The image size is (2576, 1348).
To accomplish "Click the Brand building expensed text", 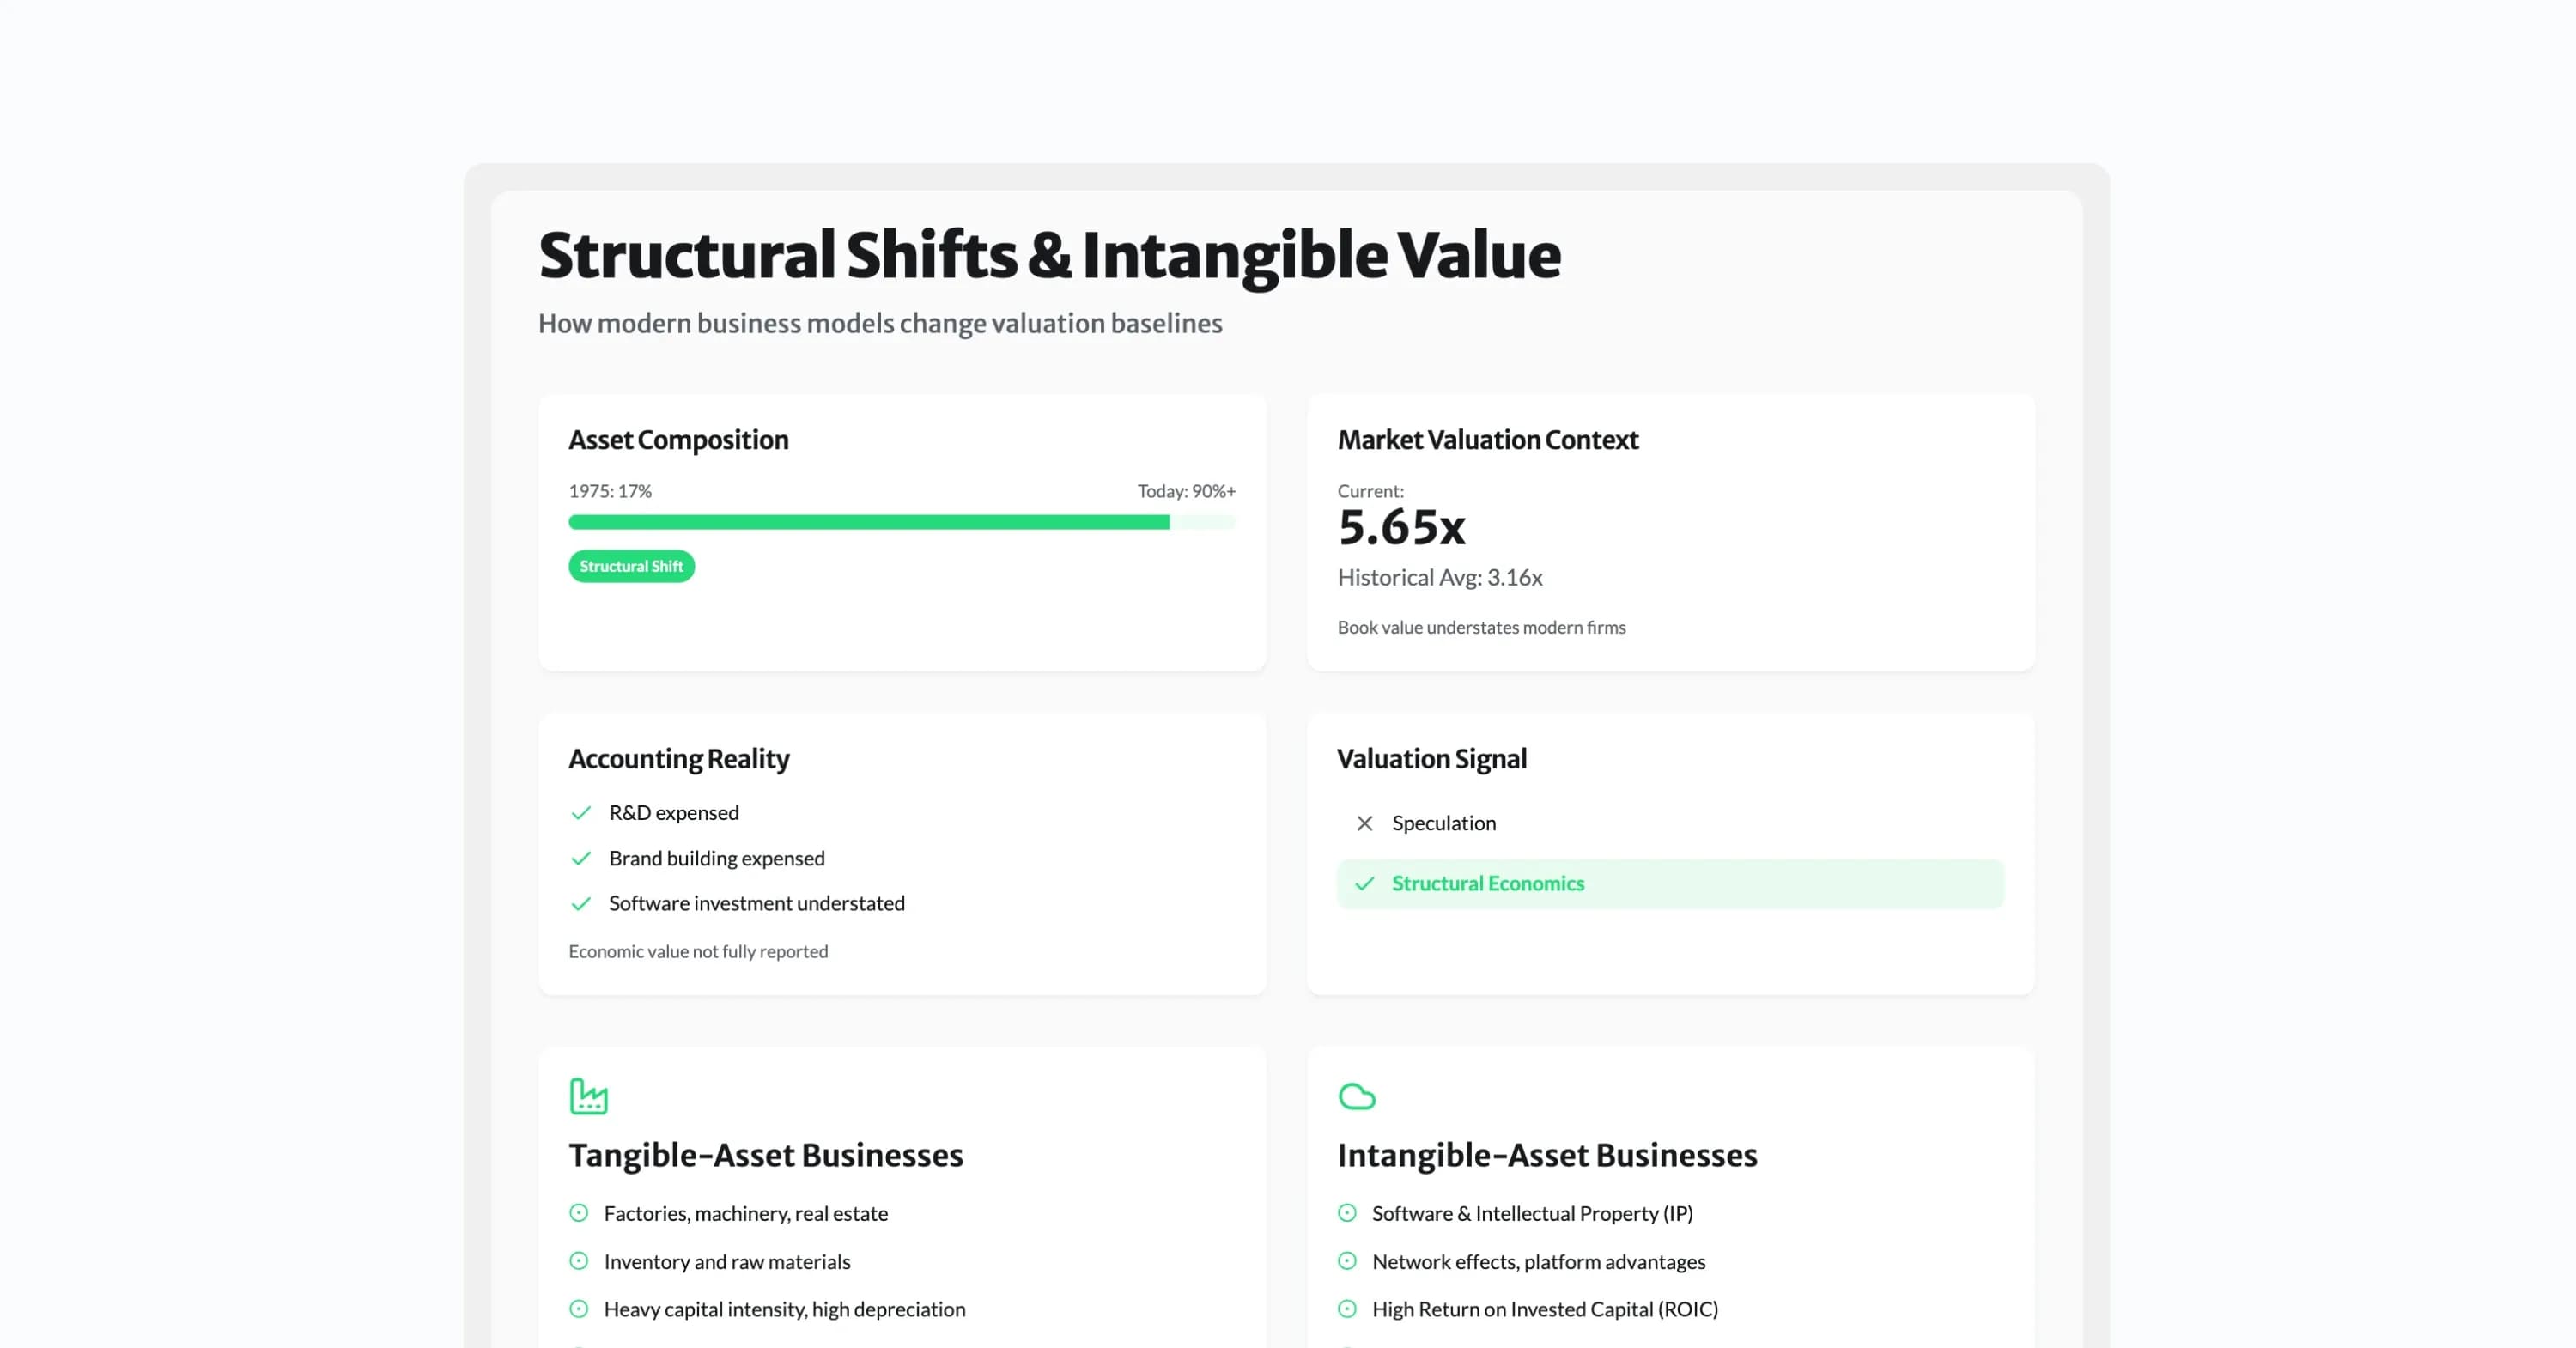I will coord(717,858).
